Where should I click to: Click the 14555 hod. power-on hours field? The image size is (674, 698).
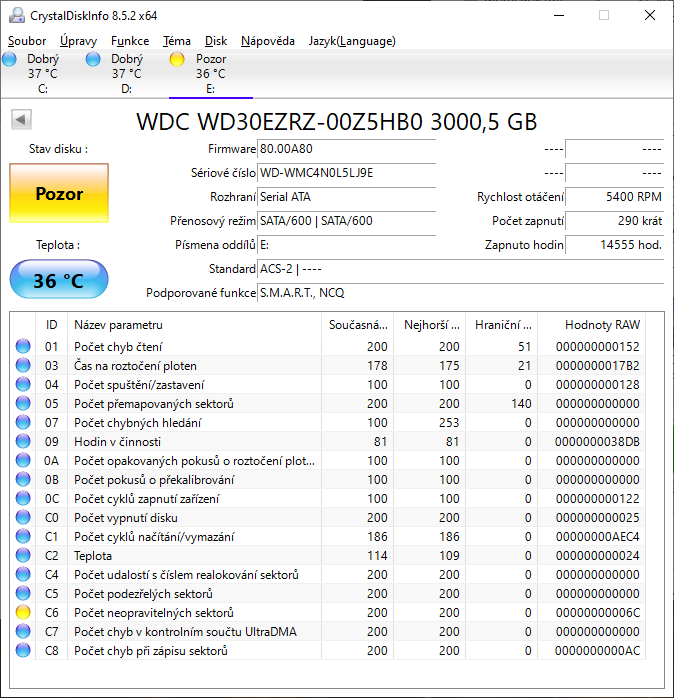(x=615, y=245)
